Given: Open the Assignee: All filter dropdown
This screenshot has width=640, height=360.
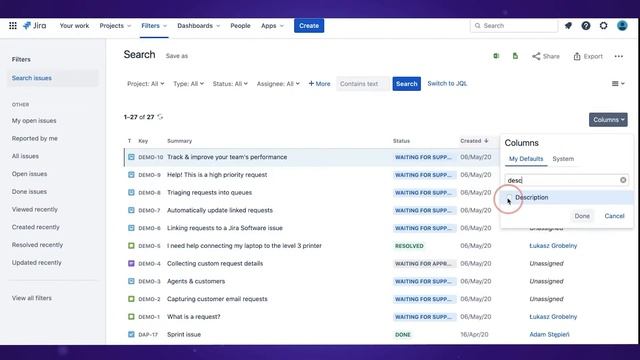Looking at the screenshot, I should pyautogui.click(x=278, y=84).
